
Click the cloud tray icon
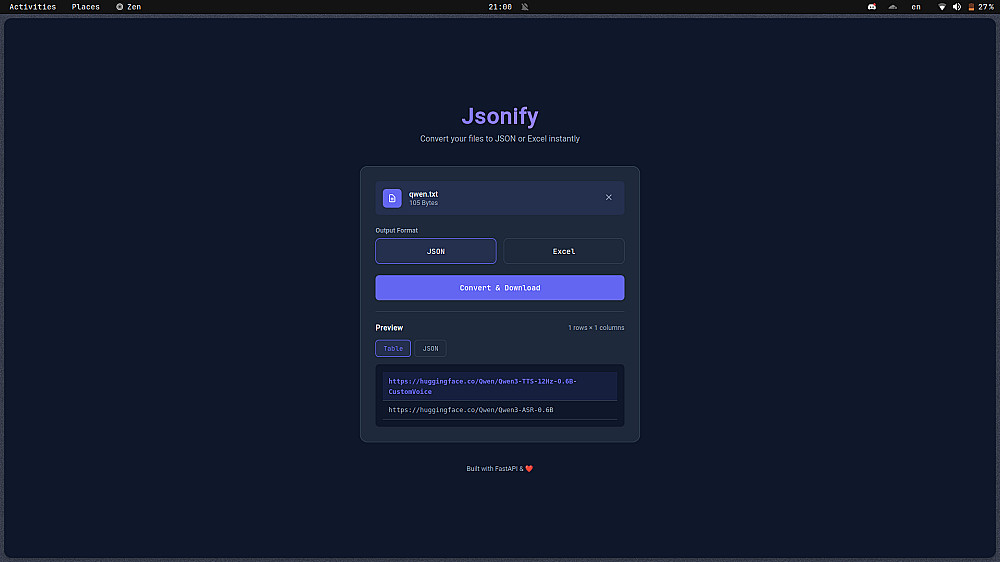coord(893,6)
